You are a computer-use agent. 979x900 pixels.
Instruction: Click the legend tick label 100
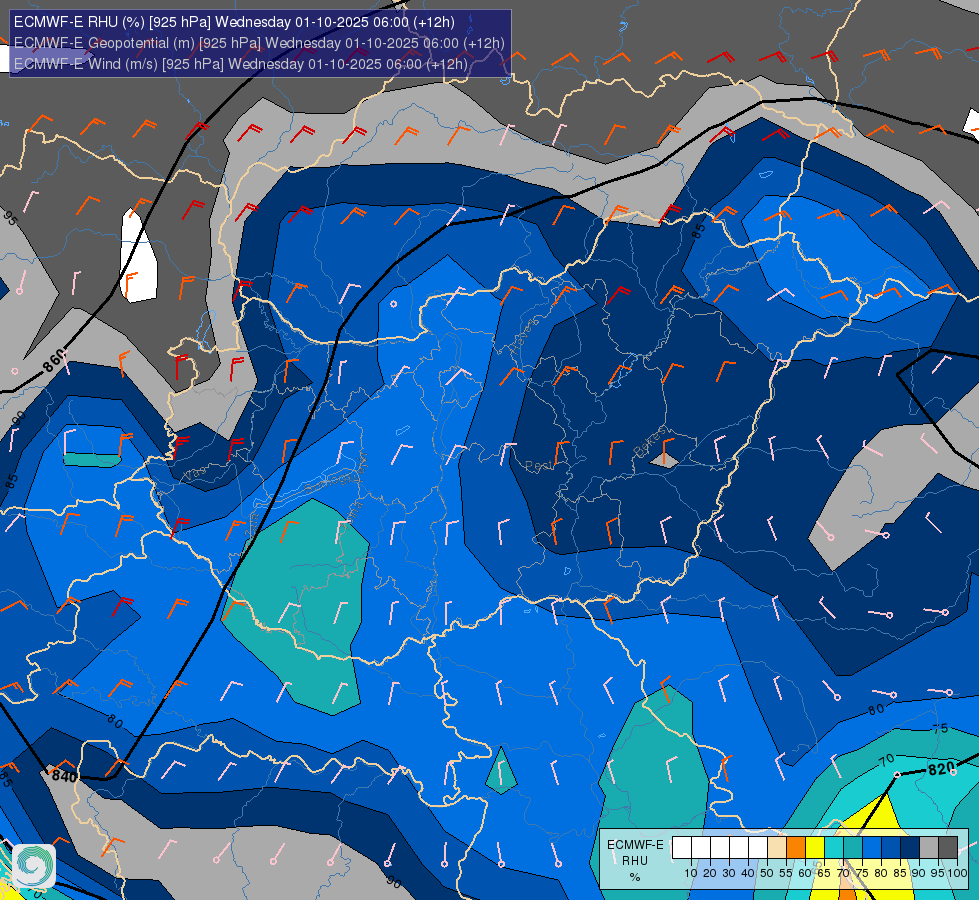click(x=958, y=873)
